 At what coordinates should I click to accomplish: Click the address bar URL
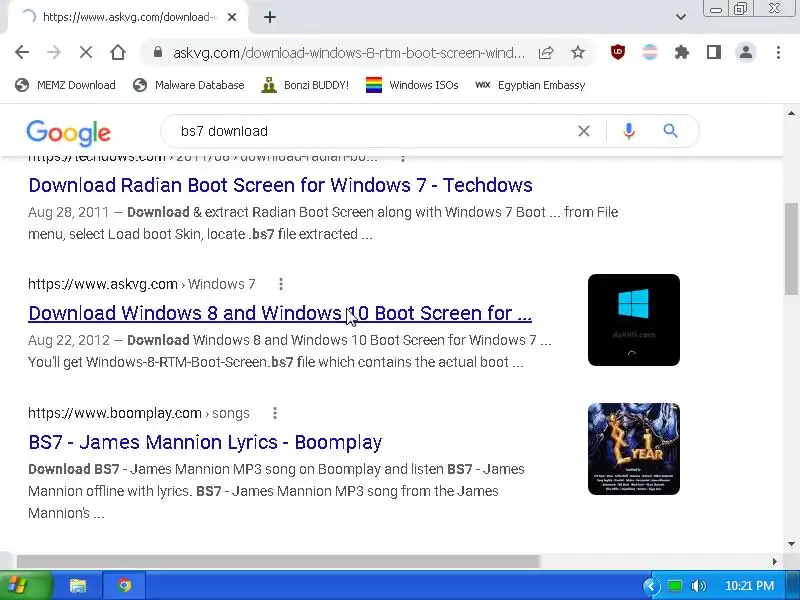coord(348,53)
